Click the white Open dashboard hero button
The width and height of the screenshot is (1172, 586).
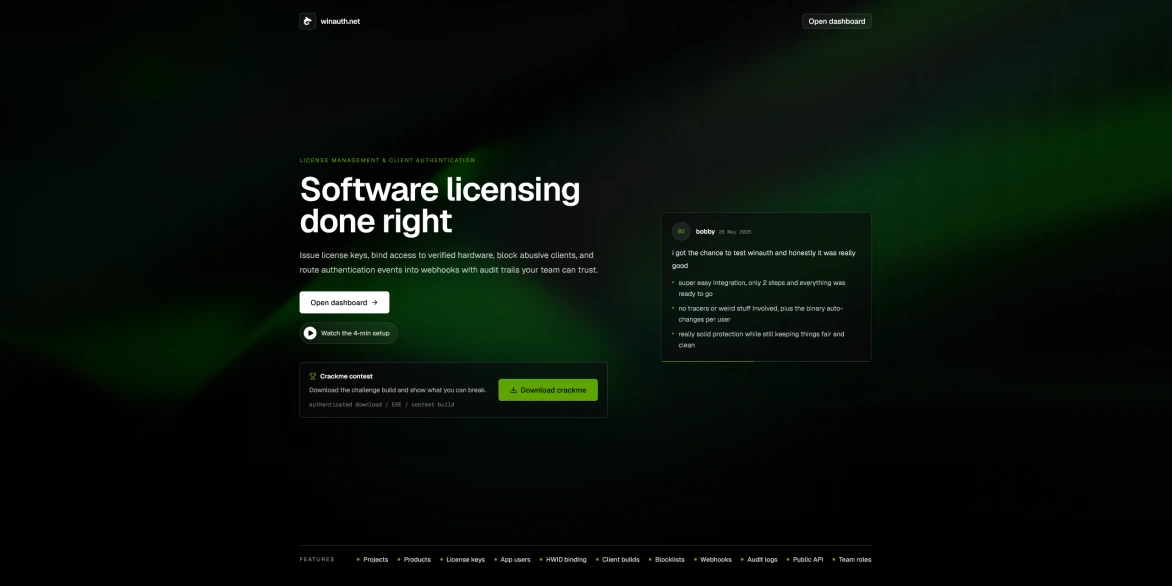coord(344,303)
